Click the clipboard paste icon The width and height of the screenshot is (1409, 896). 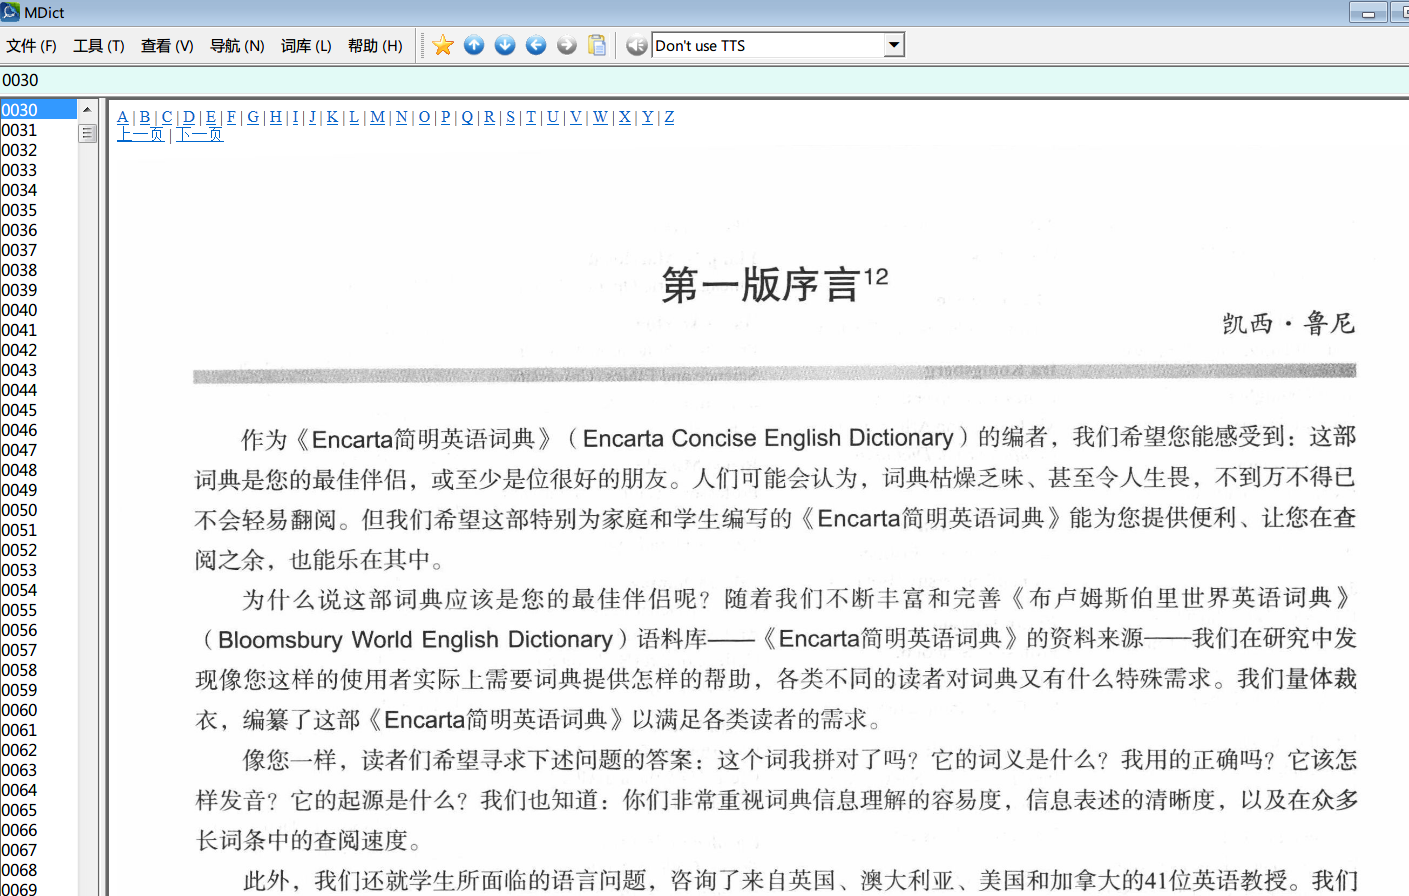pos(597,45)
